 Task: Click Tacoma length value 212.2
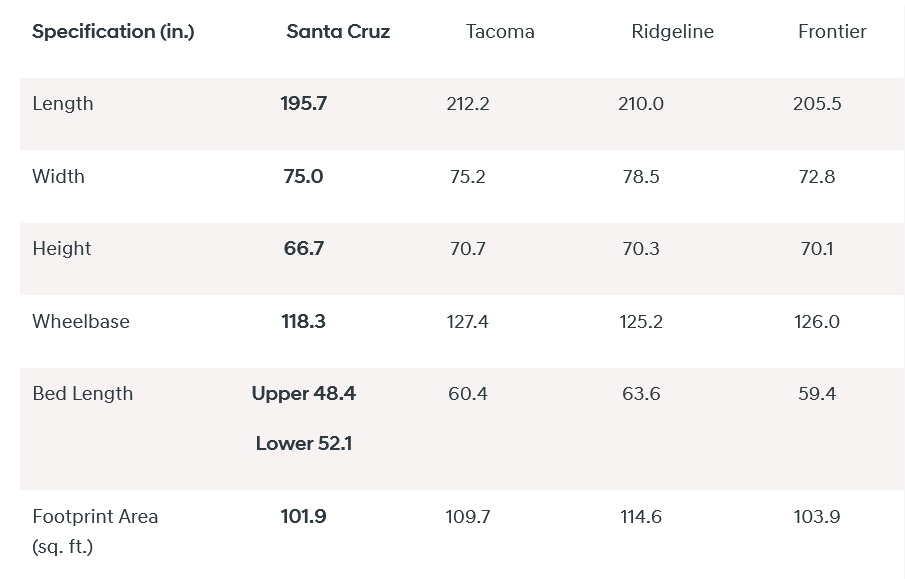click(468, 104)
